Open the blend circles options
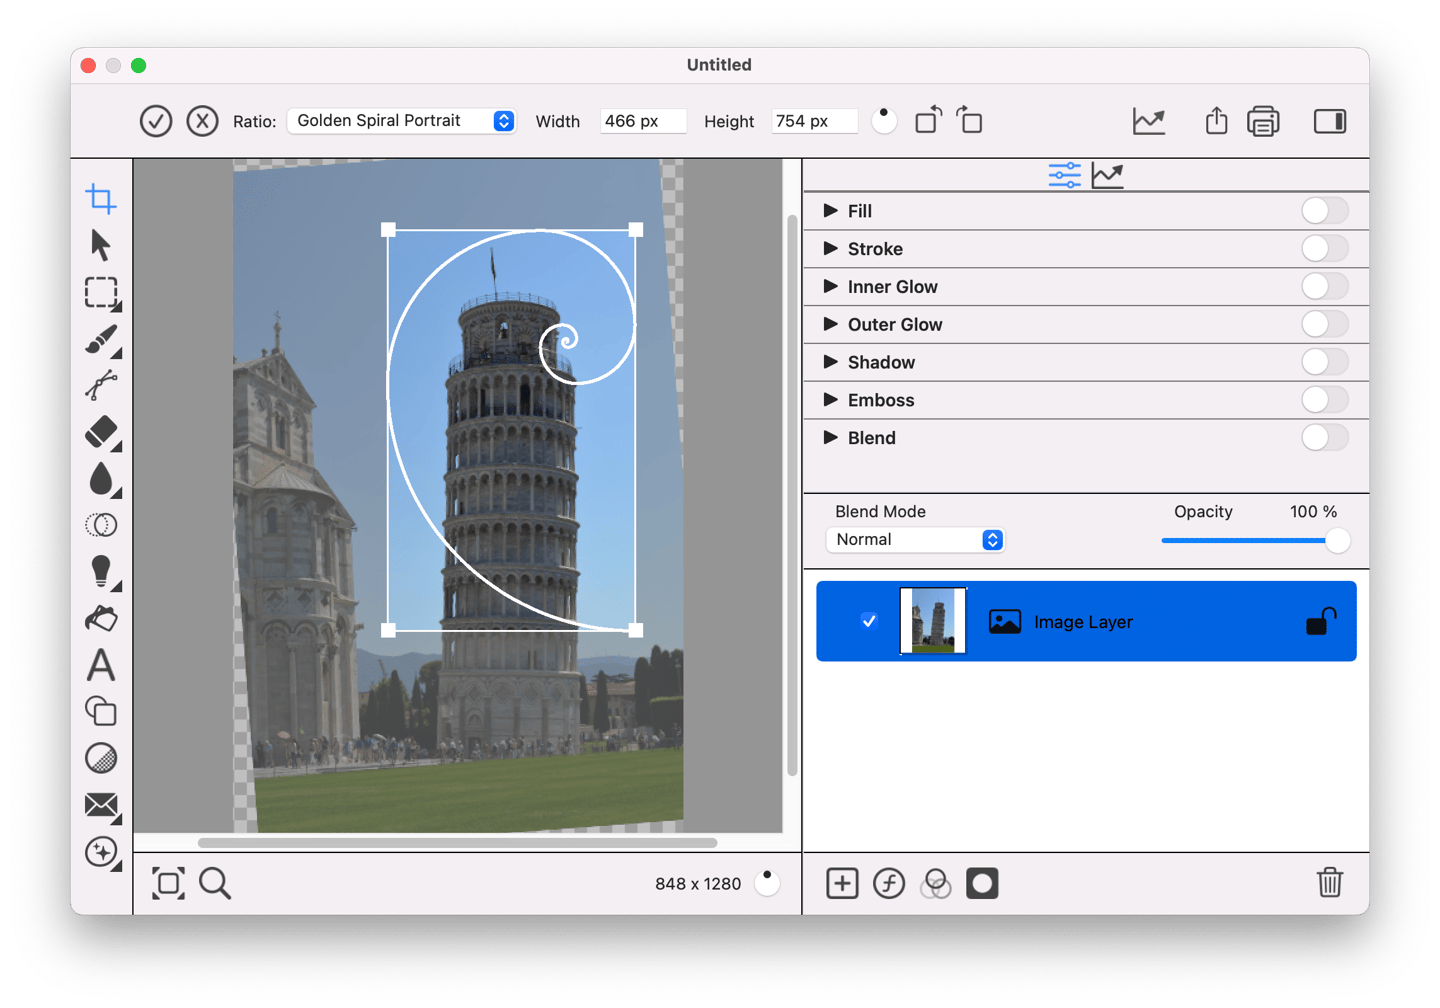 [935, 883]
